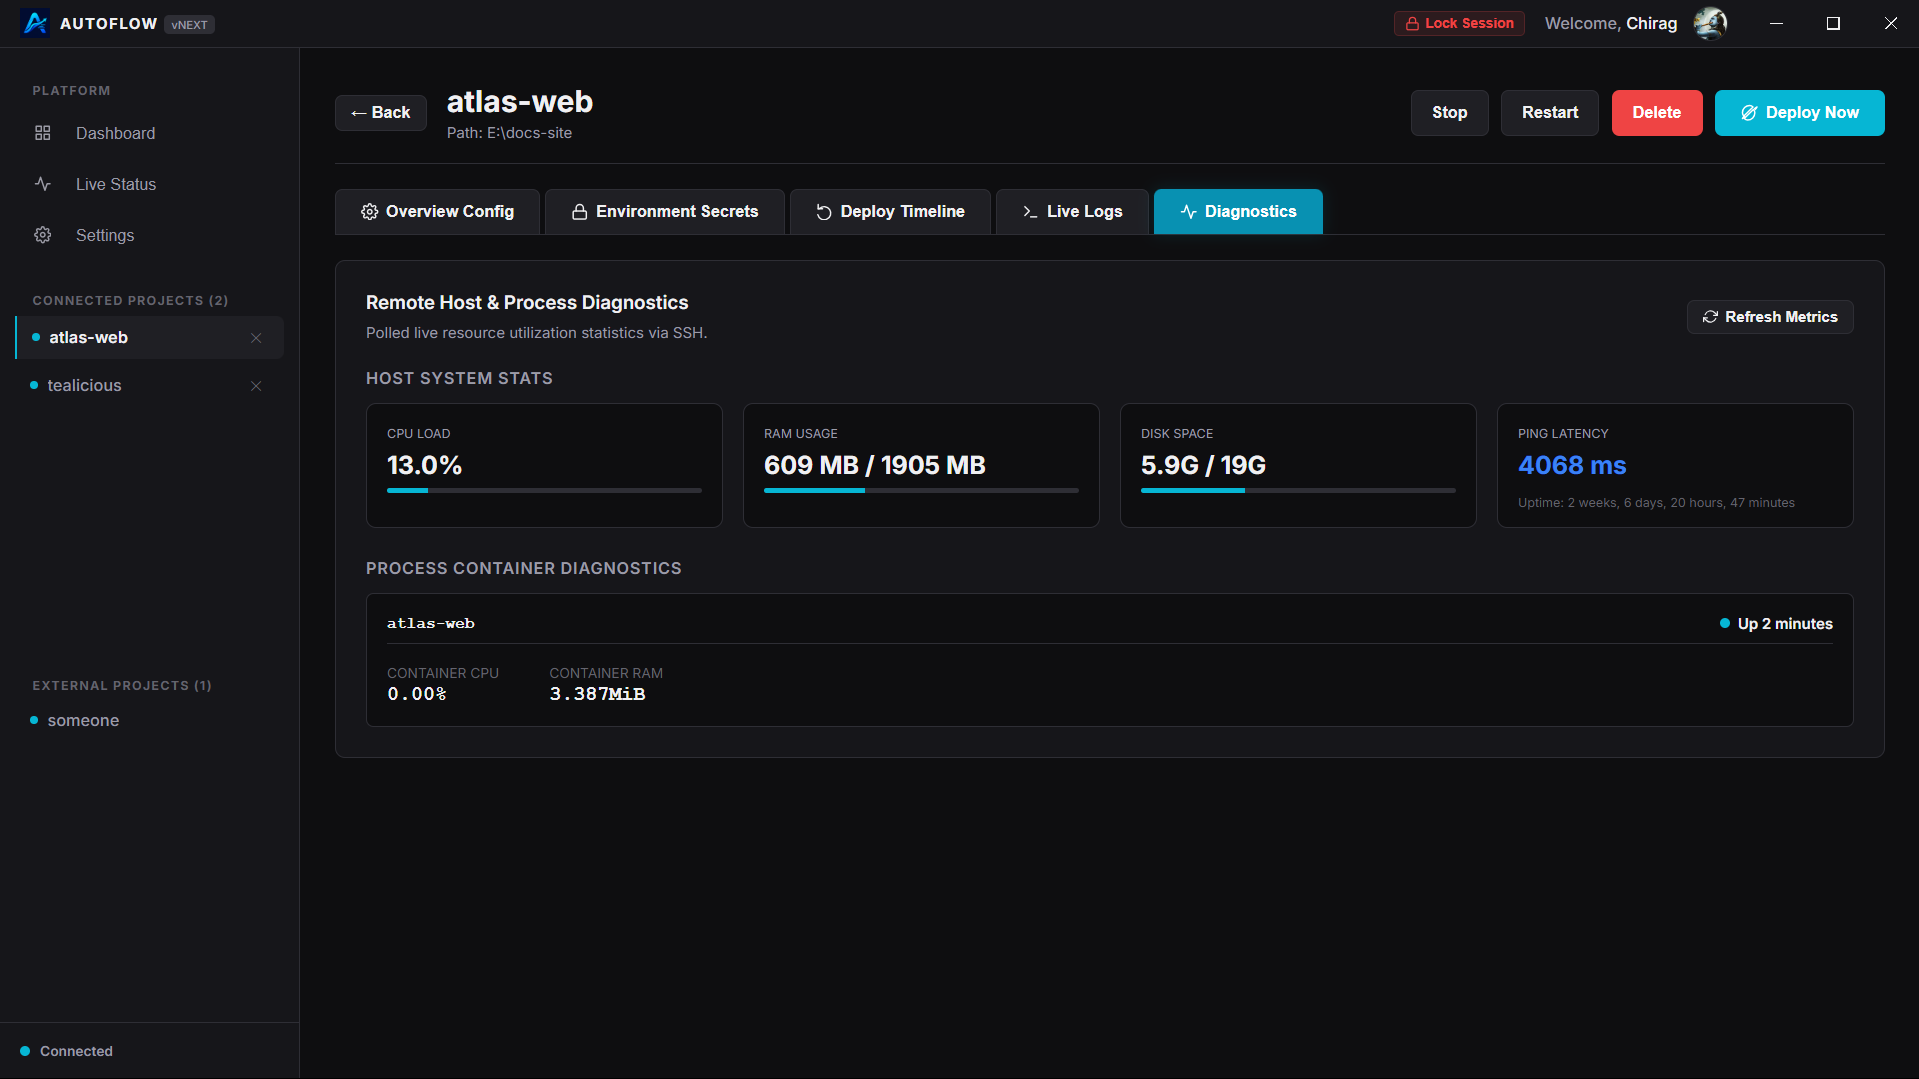This screenshot has height=1079, width=1919.
Task: Click the padlock icon on Environment Secrets tab
Action: pyautogui.click(x=579, y=212)
